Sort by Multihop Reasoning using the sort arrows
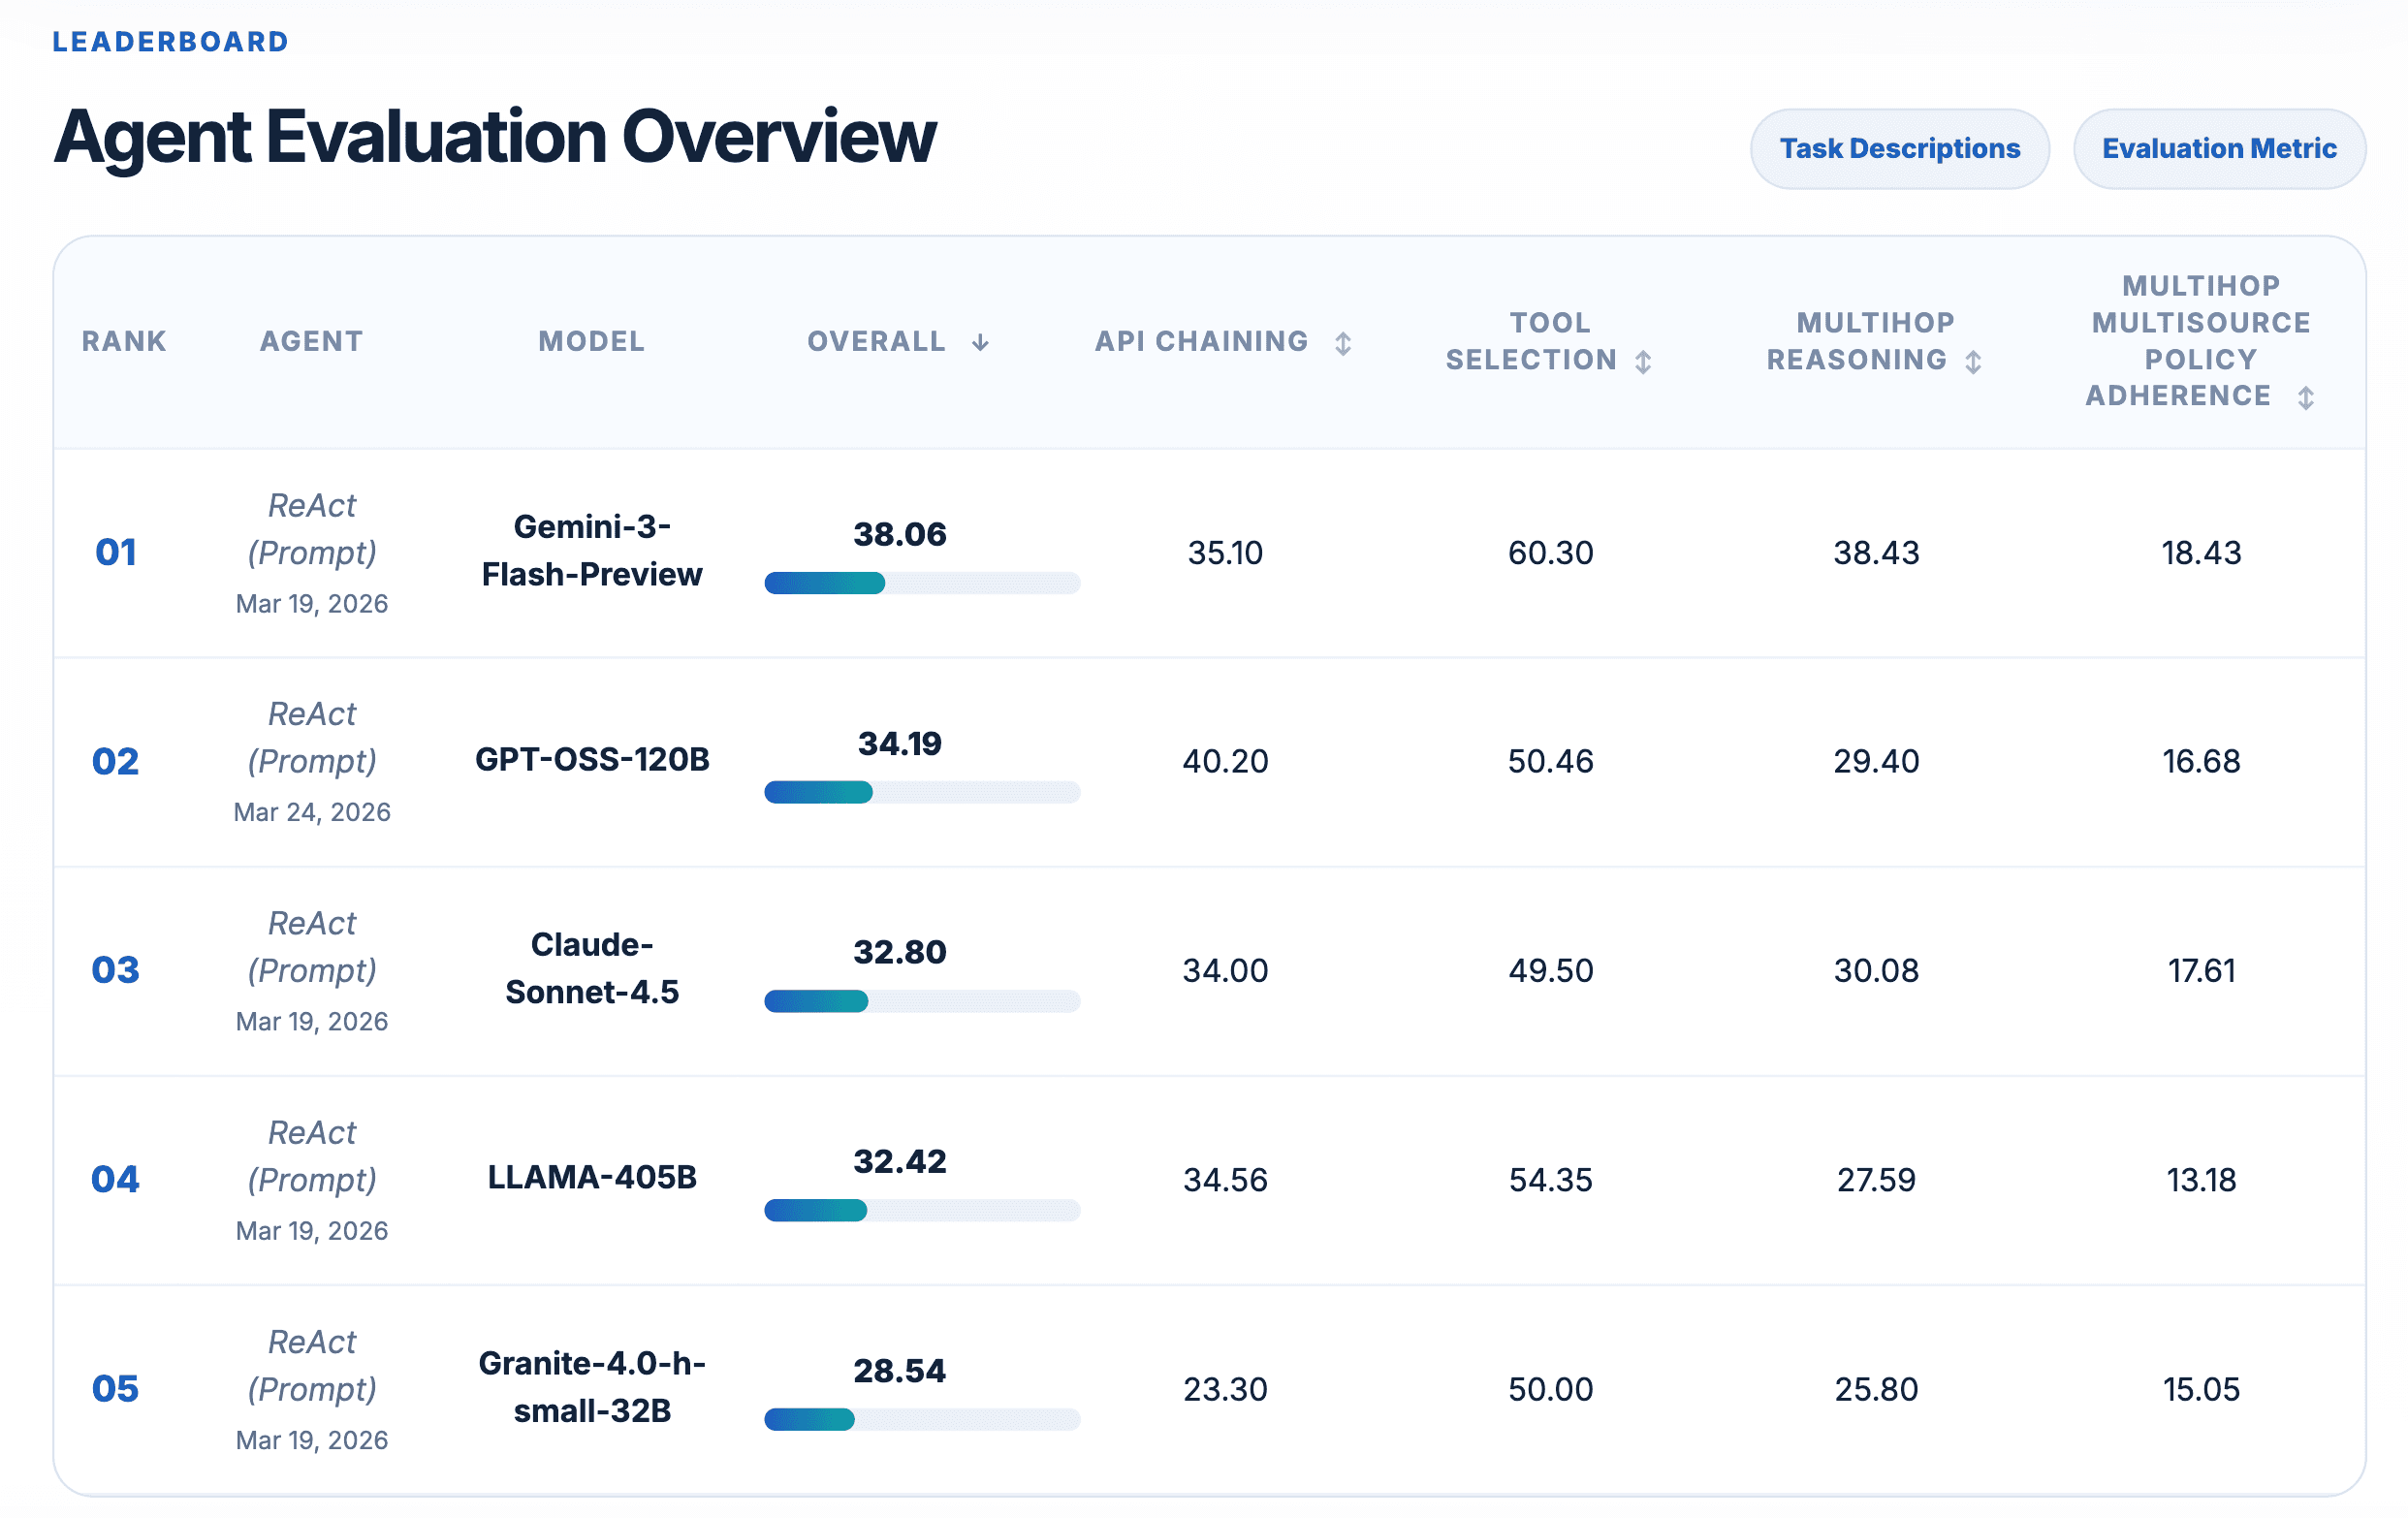The image size is (2408, 1518). (x=1973, y=361)
